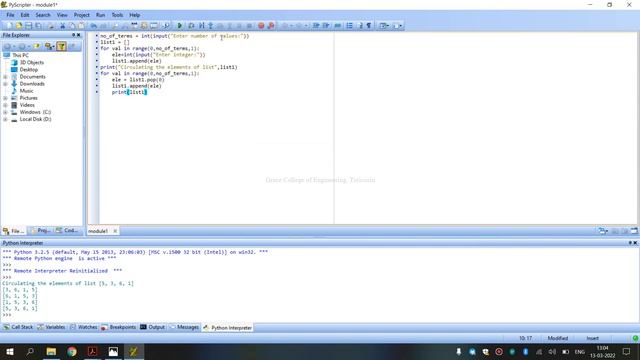
Task: Click the Step Into debug icon
Action: point(211,26)
